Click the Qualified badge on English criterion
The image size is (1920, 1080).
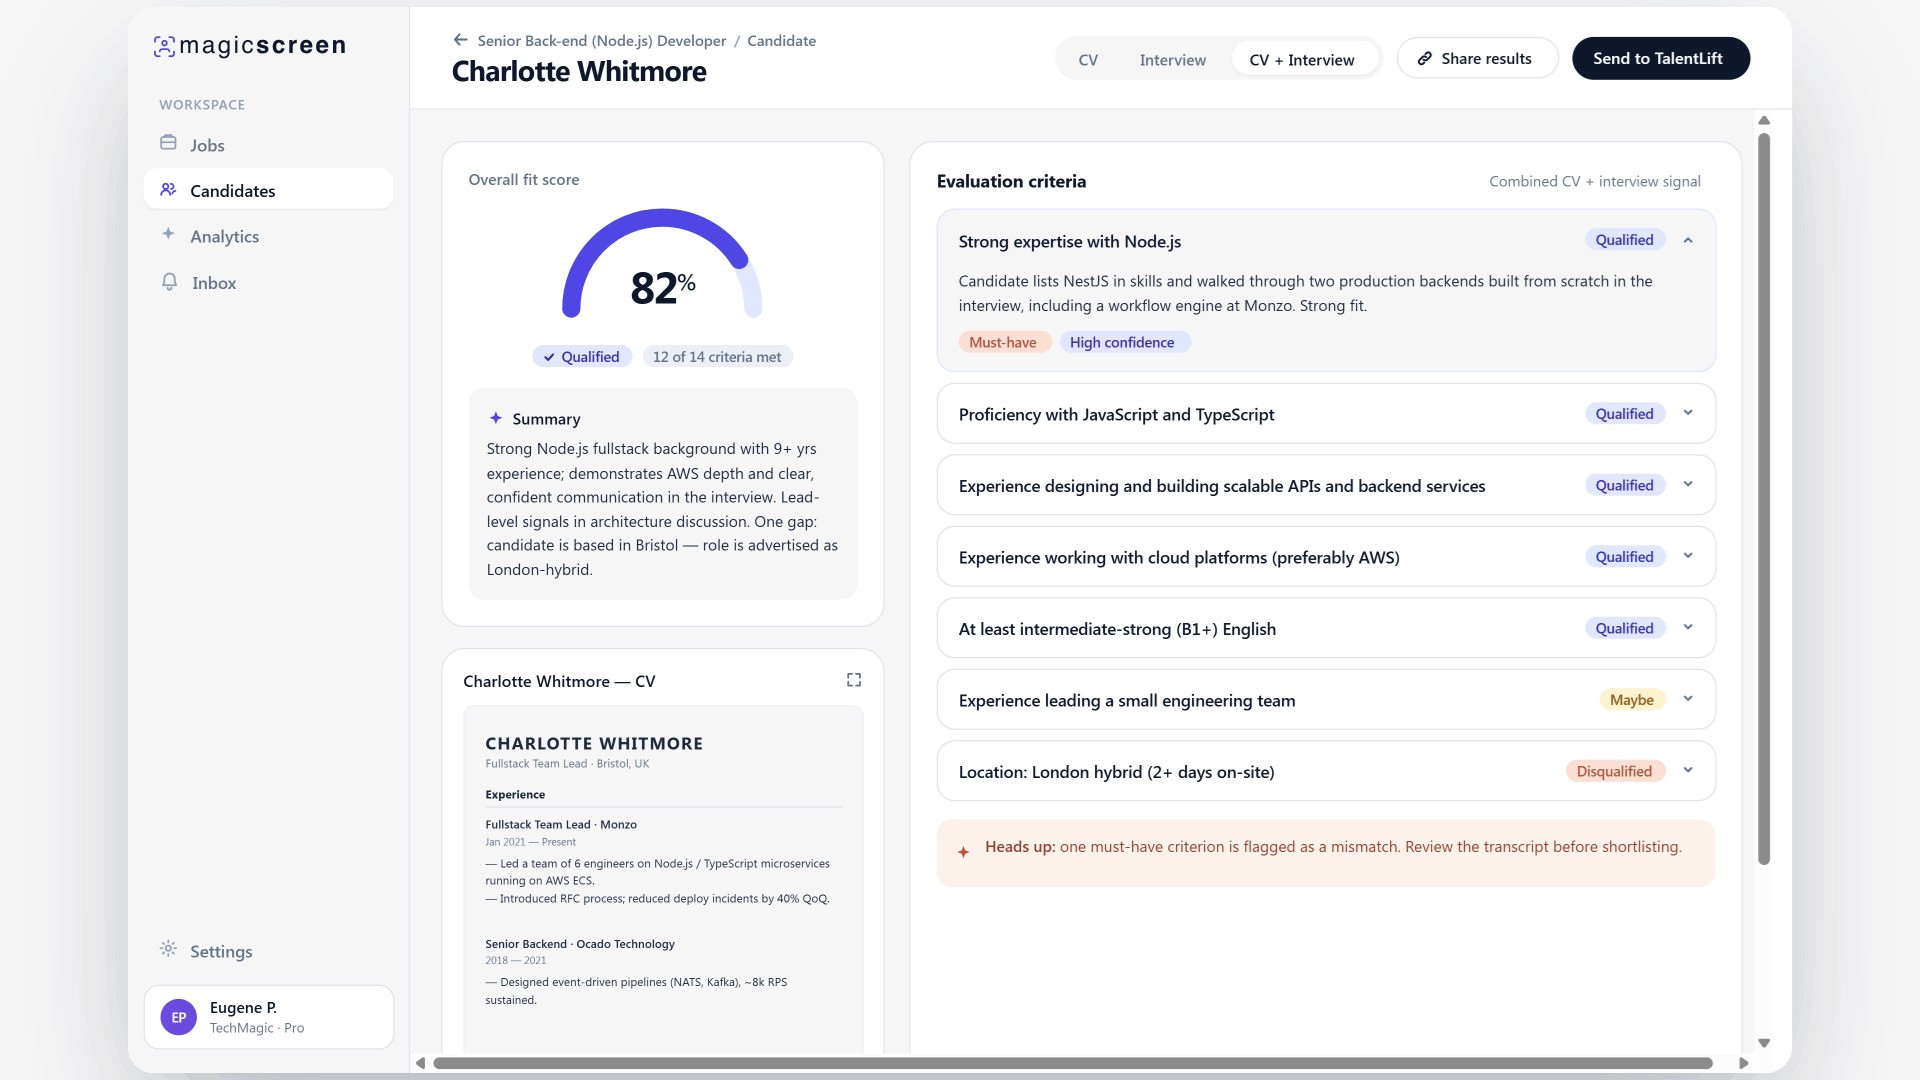[x=1624, y=628]
